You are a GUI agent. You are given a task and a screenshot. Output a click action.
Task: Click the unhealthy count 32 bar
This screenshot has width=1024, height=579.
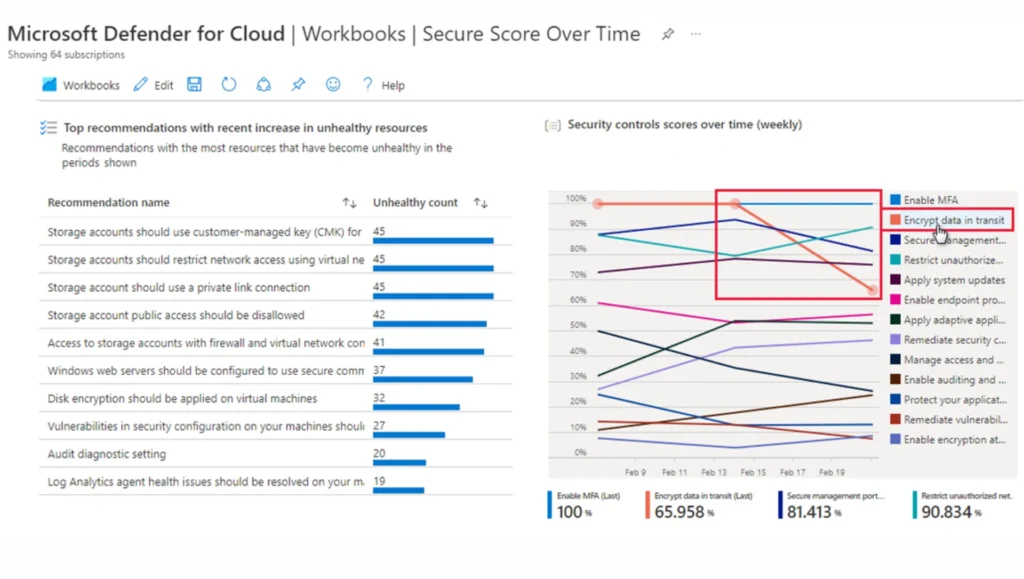point(416,407)
